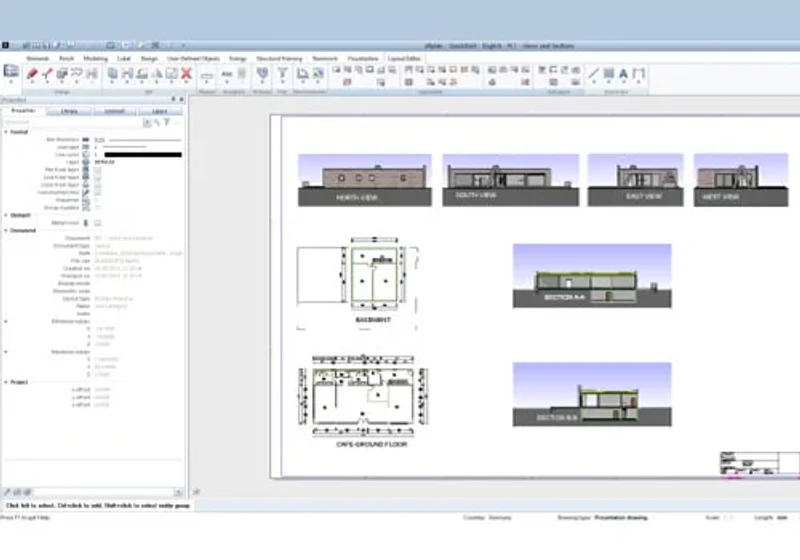800x560 pixels.
Task: Select the letter A text tool
Action: [623, 73]
